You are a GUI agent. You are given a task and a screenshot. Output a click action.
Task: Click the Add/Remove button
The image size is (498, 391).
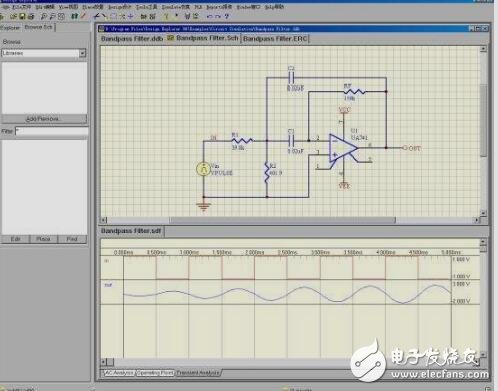(44, 119)
